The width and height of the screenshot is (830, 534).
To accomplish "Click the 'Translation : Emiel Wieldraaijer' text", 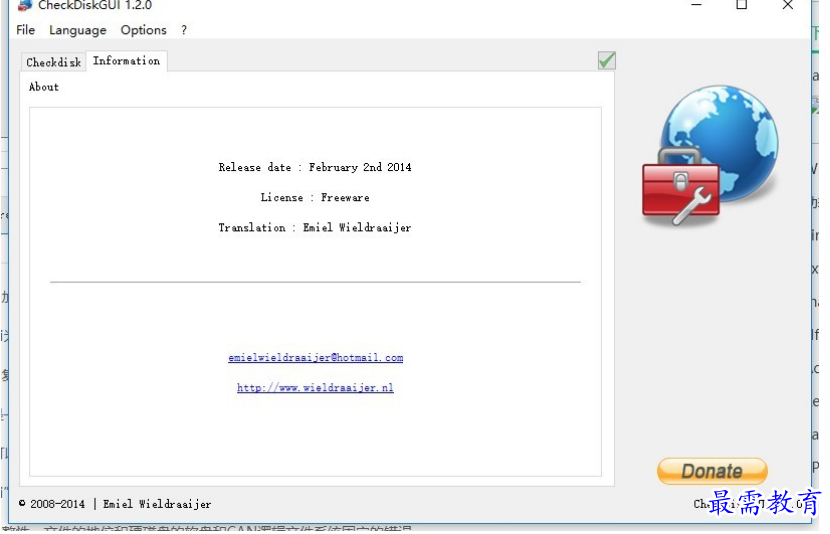I will point(315,228).
